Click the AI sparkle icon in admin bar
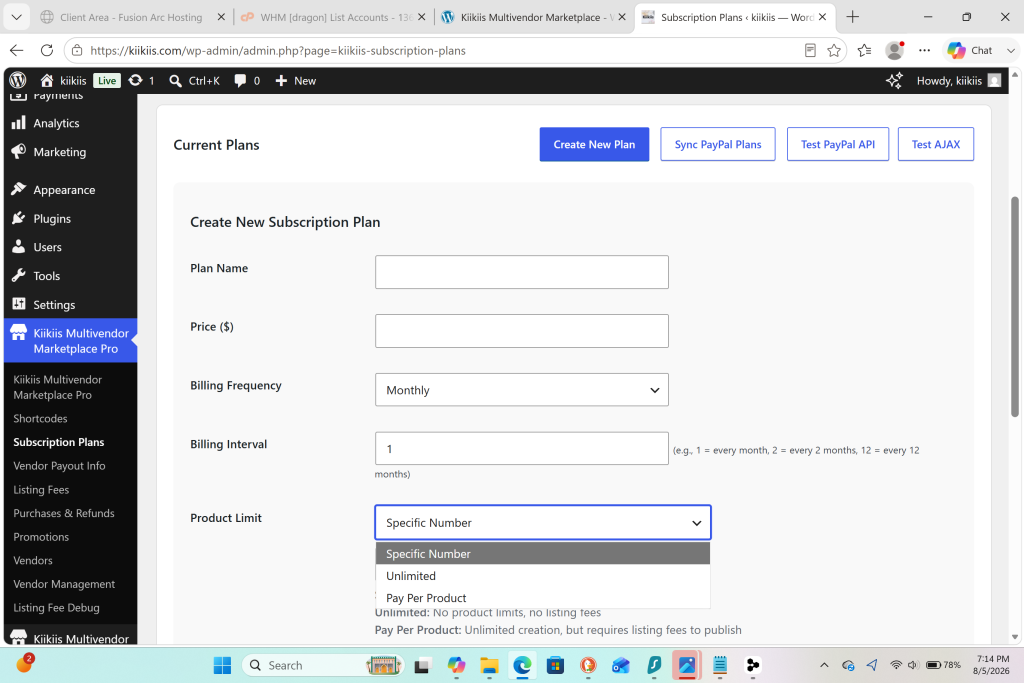1024x683 pixels. coord(894,80)
